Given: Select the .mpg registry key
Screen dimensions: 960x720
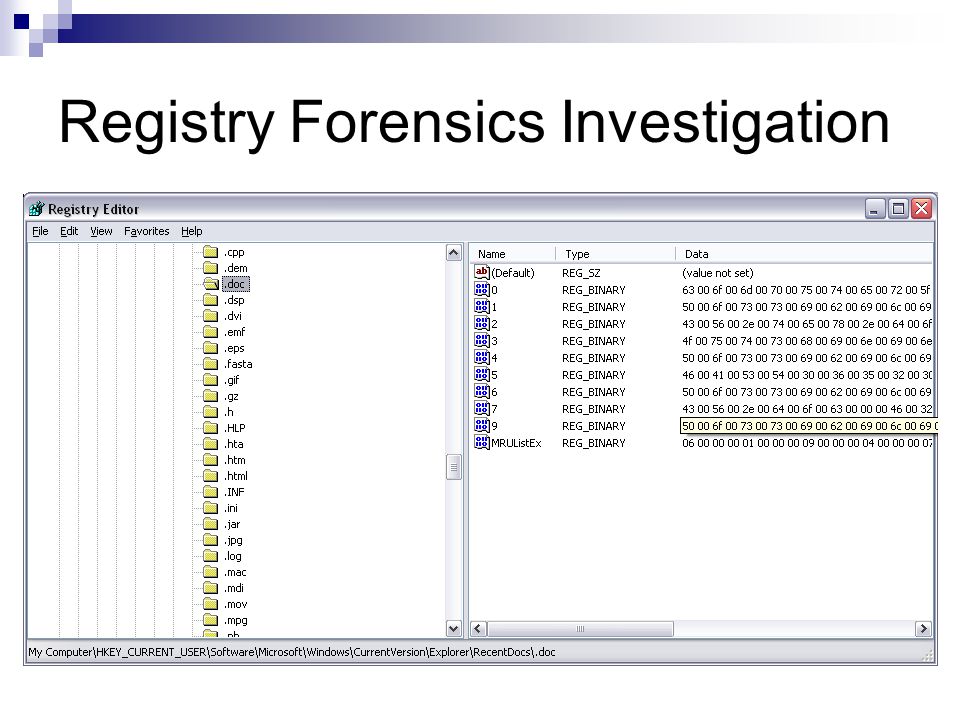Looking at the screenshot, I should (x=236, y=620).
